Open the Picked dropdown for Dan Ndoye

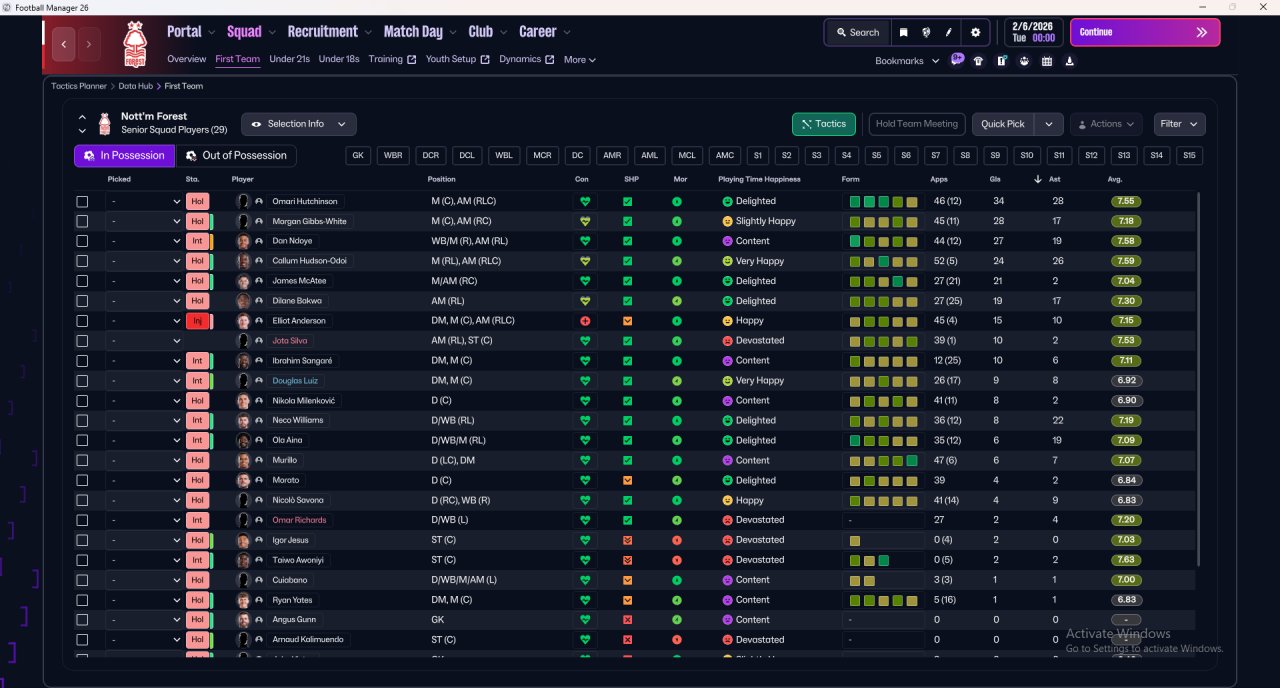(144, 241)
